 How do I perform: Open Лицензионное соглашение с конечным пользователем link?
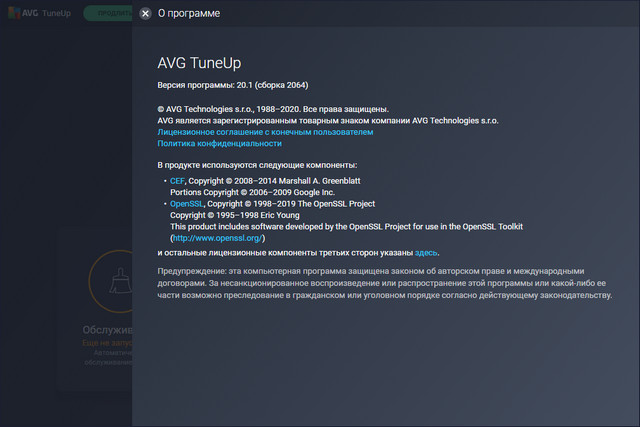265,132
